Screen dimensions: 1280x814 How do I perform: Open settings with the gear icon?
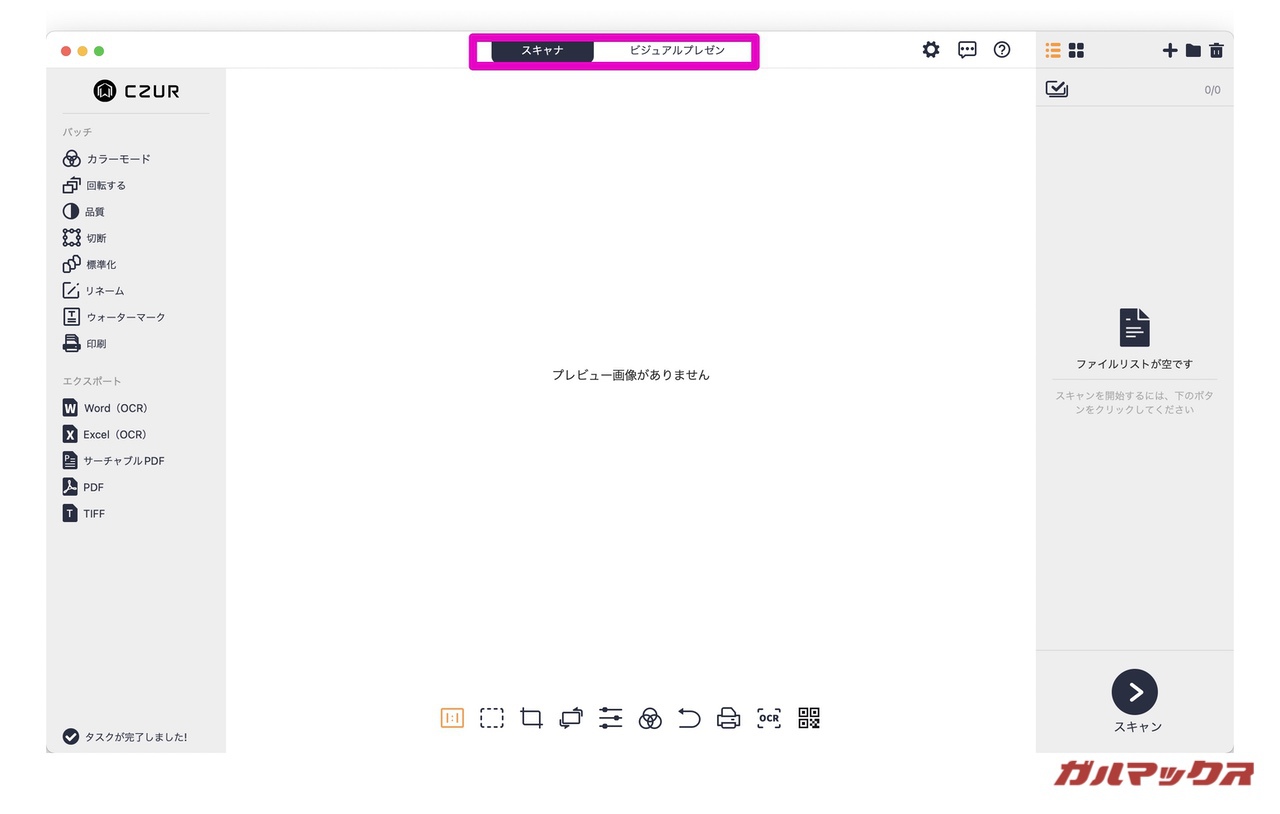coord(931,50)
